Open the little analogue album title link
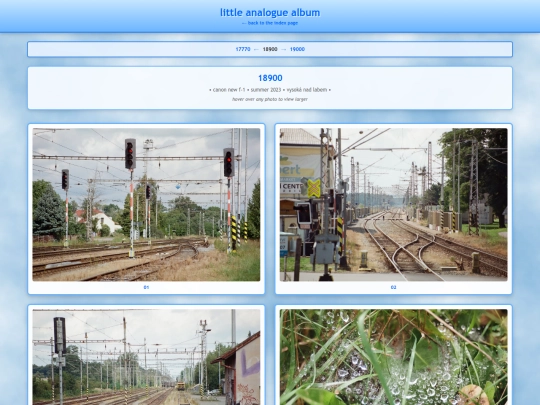This screenshot has height=405, width=540. pyautogui.click(x=270, y=12)
